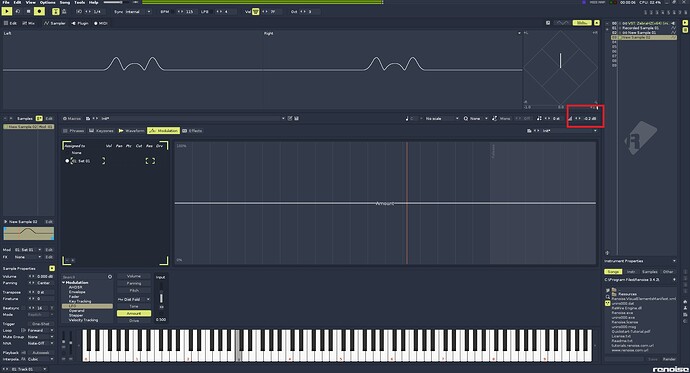Open the File menu
This screenshot has width=690, height=373.
pyautogui.click(x=6, y=2)
